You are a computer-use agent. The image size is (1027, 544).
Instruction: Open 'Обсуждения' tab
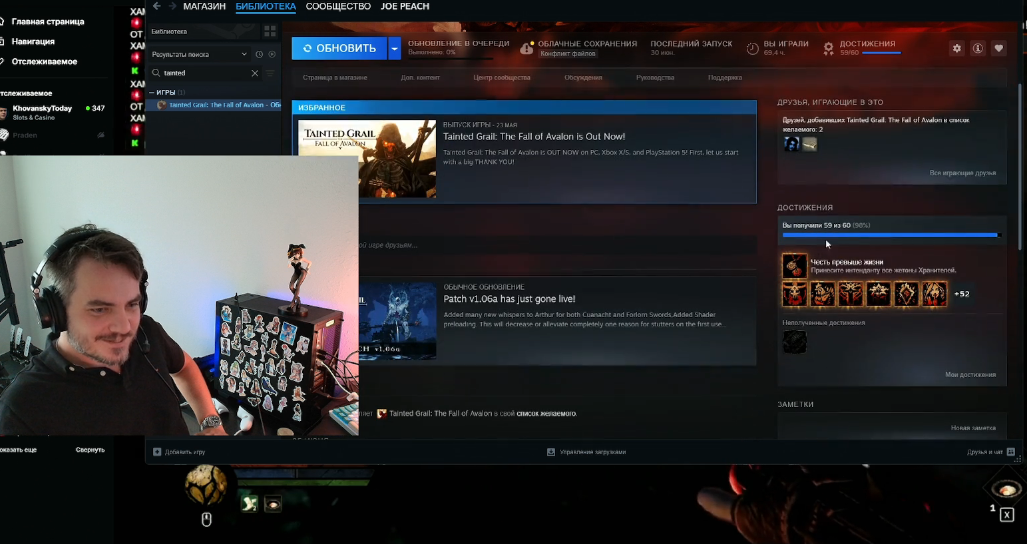click(x=583, y=77)
